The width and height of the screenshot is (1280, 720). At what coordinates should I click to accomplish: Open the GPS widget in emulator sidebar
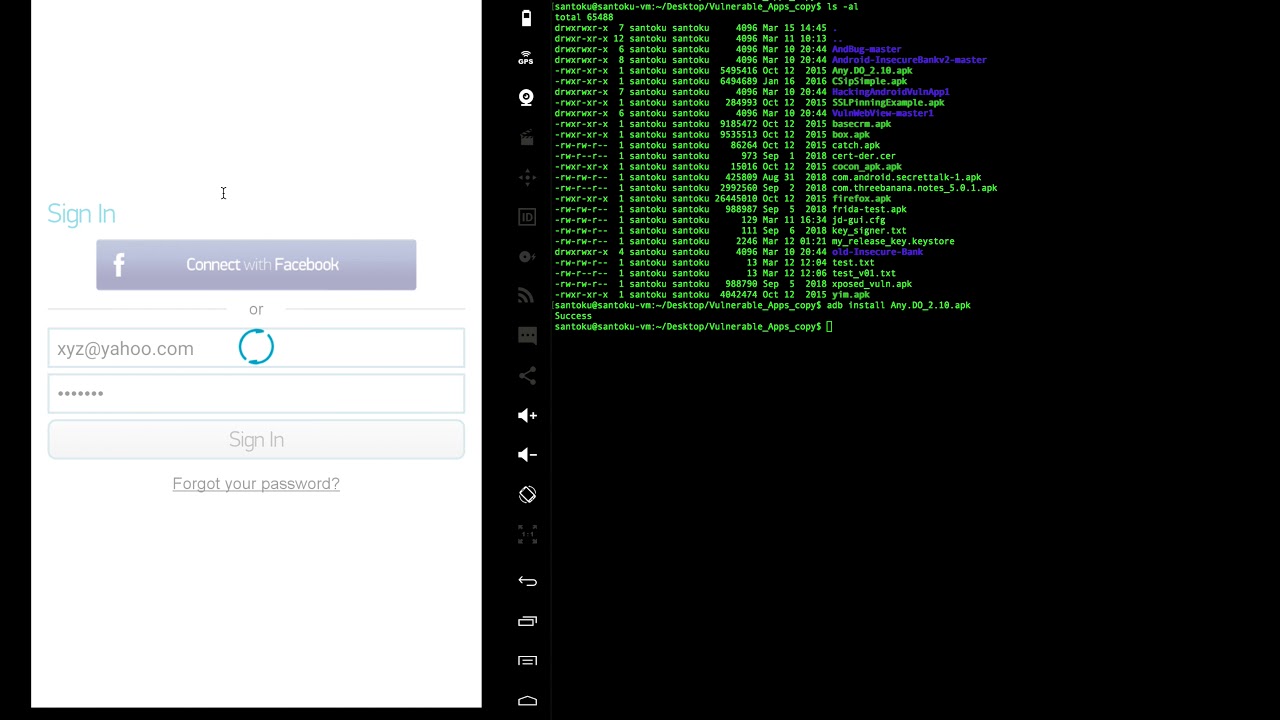(526, 58)
